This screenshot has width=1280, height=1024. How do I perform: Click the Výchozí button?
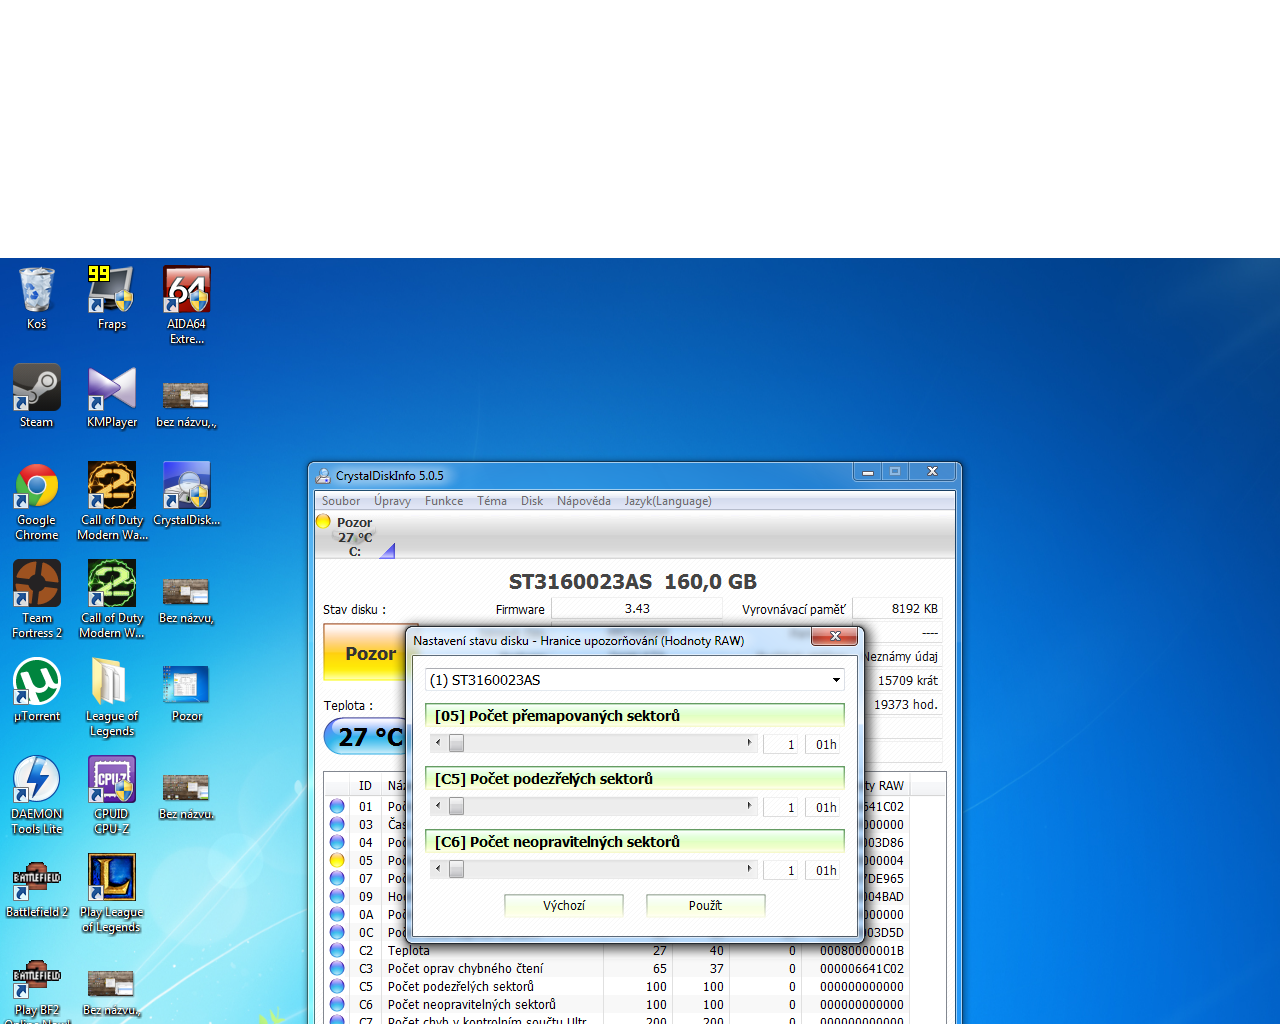[x=564, y=905]
